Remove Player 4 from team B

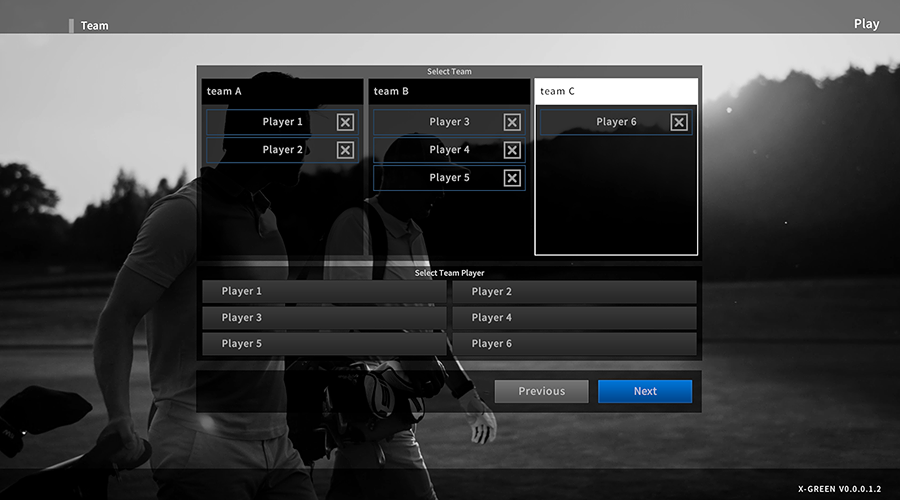point(512,150)
